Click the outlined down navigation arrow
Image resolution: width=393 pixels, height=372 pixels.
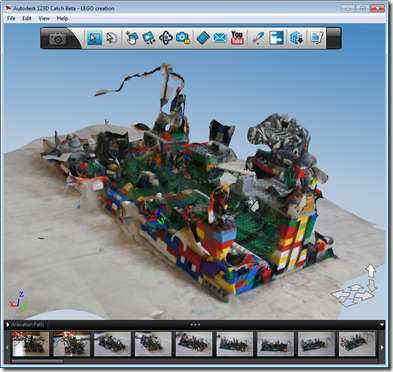click(x=372, y=286)
